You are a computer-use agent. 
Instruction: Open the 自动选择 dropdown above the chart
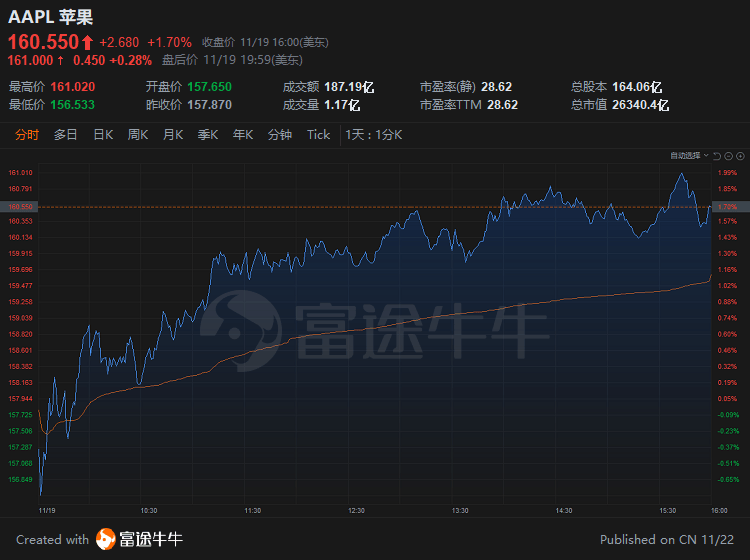point(689,155)
